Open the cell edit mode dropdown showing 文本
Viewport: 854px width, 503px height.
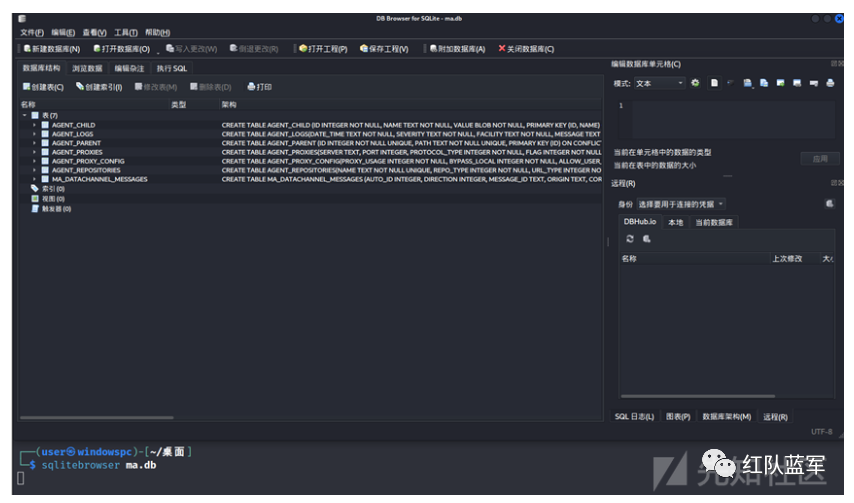659,83
